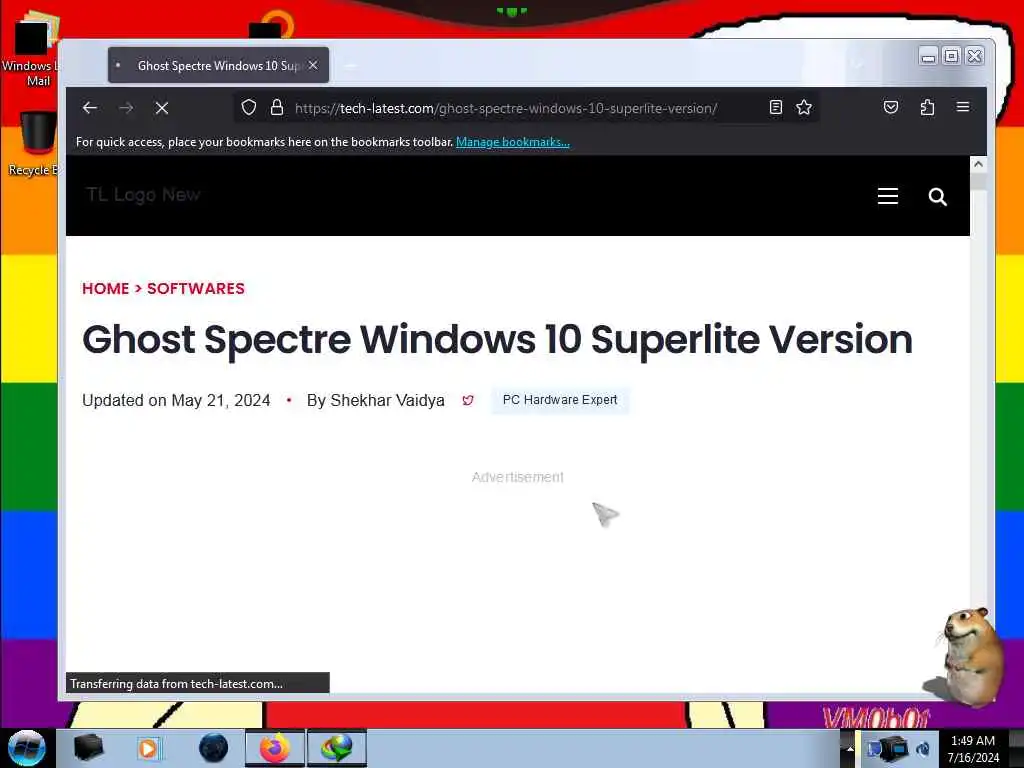Go to HOME breadcrumb

click(x=106, y=289)
